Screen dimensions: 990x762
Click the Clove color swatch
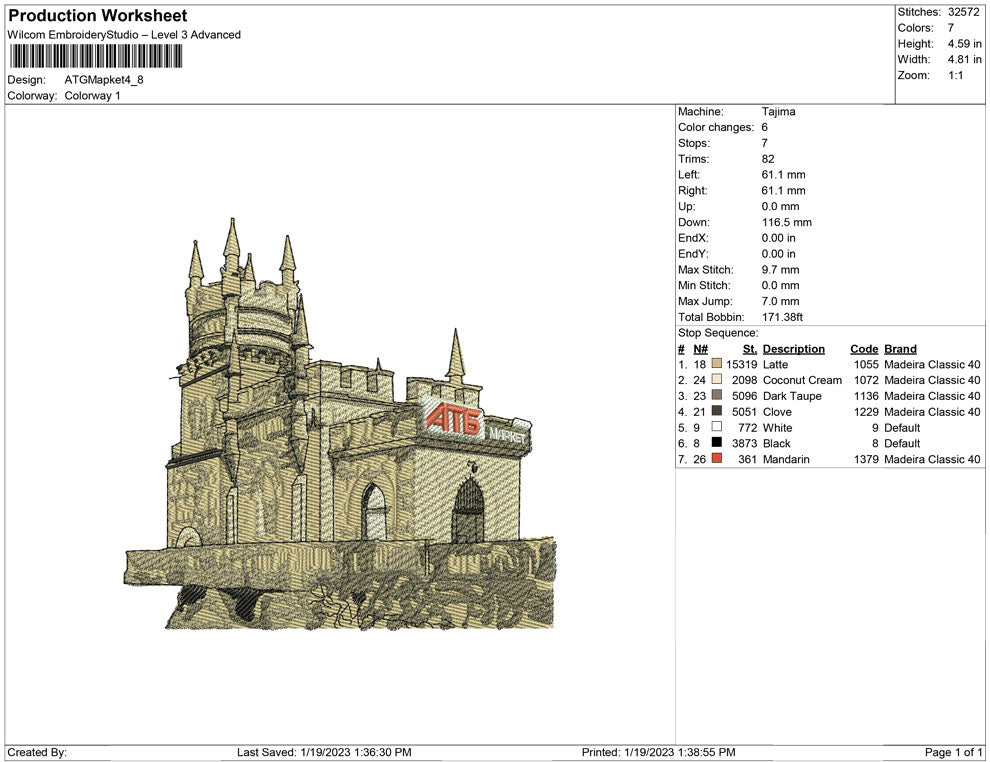coord(717,412)
